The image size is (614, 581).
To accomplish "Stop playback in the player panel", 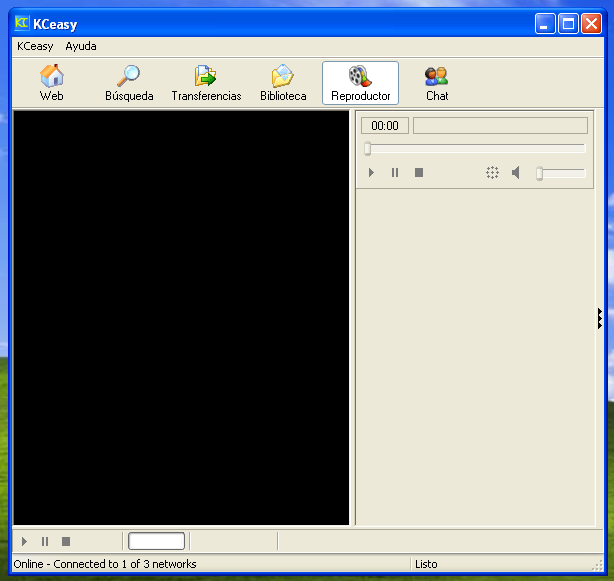I will tap(419, 173).
